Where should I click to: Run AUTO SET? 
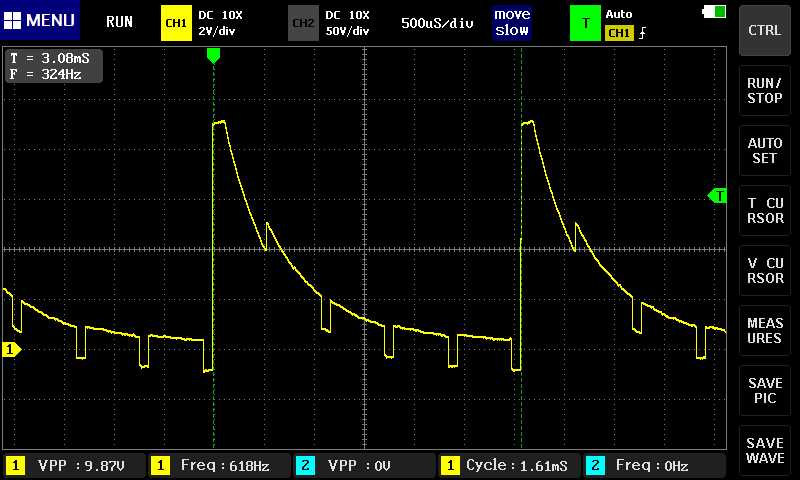(x=764, y=150)
